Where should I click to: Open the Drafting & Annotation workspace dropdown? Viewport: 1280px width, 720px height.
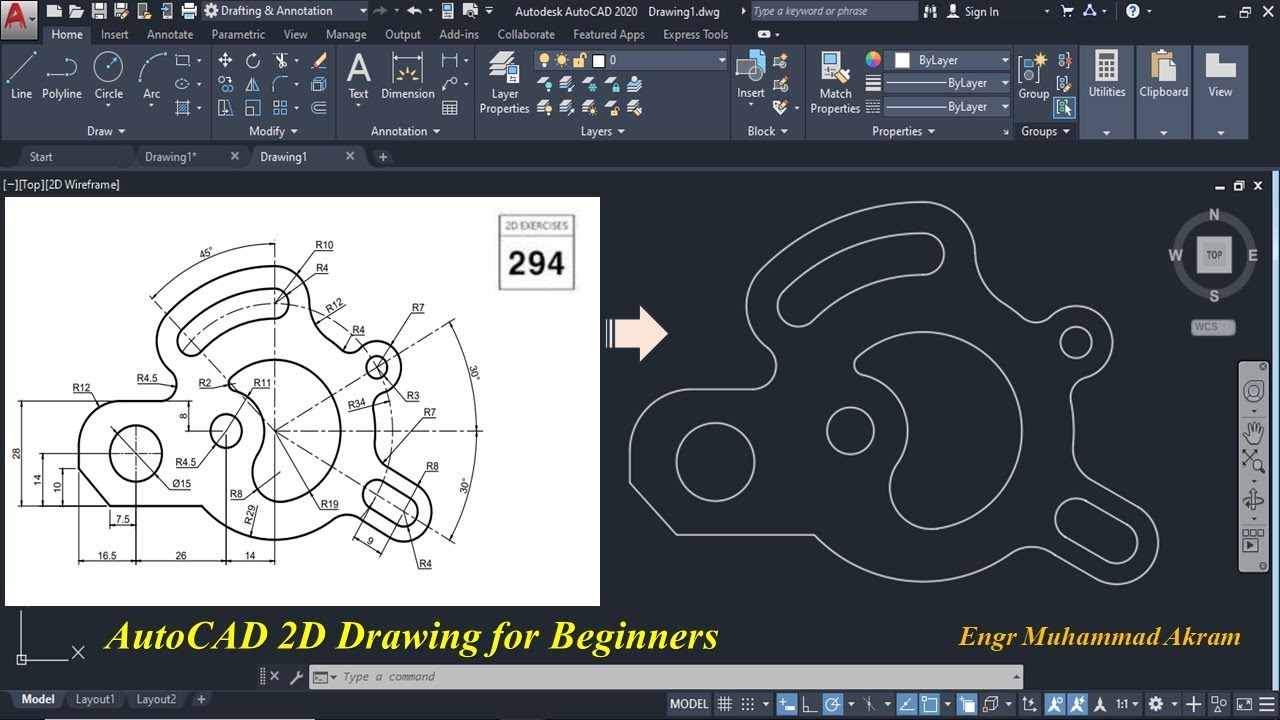pos(285,11)
